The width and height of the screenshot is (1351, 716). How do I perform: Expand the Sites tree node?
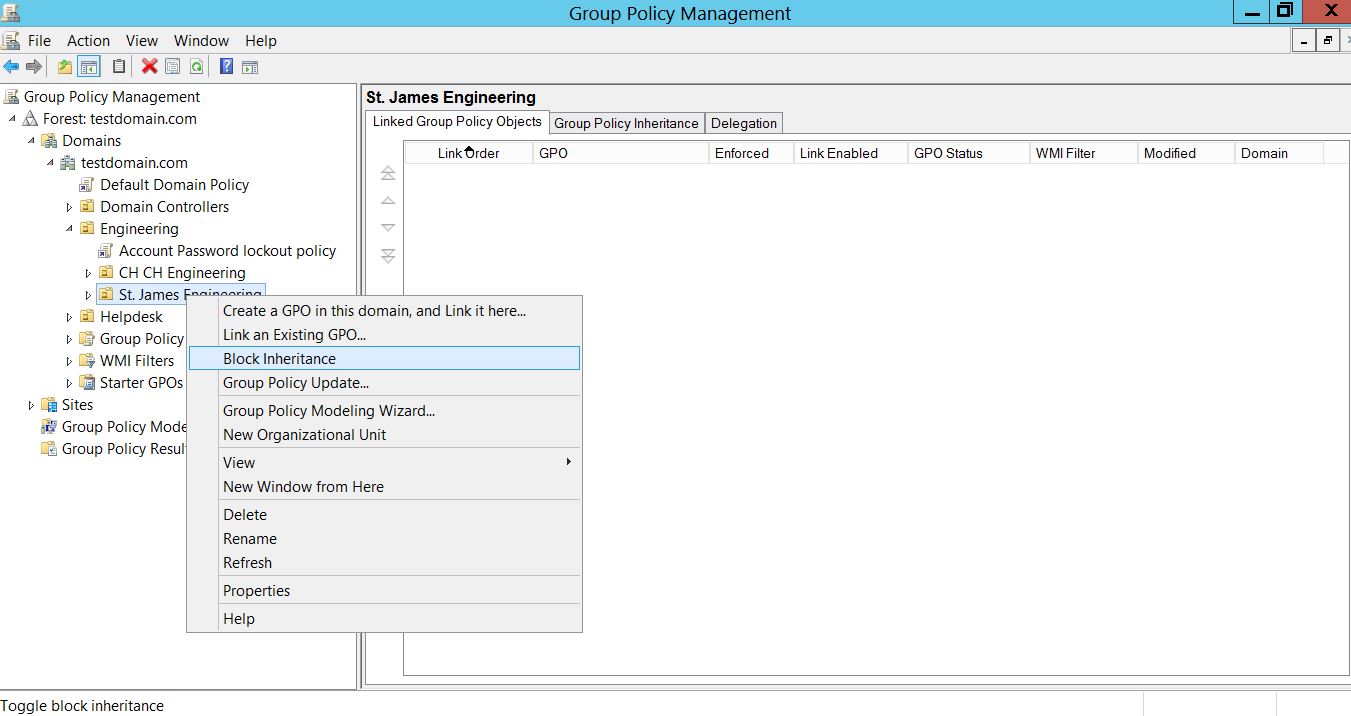32,405
